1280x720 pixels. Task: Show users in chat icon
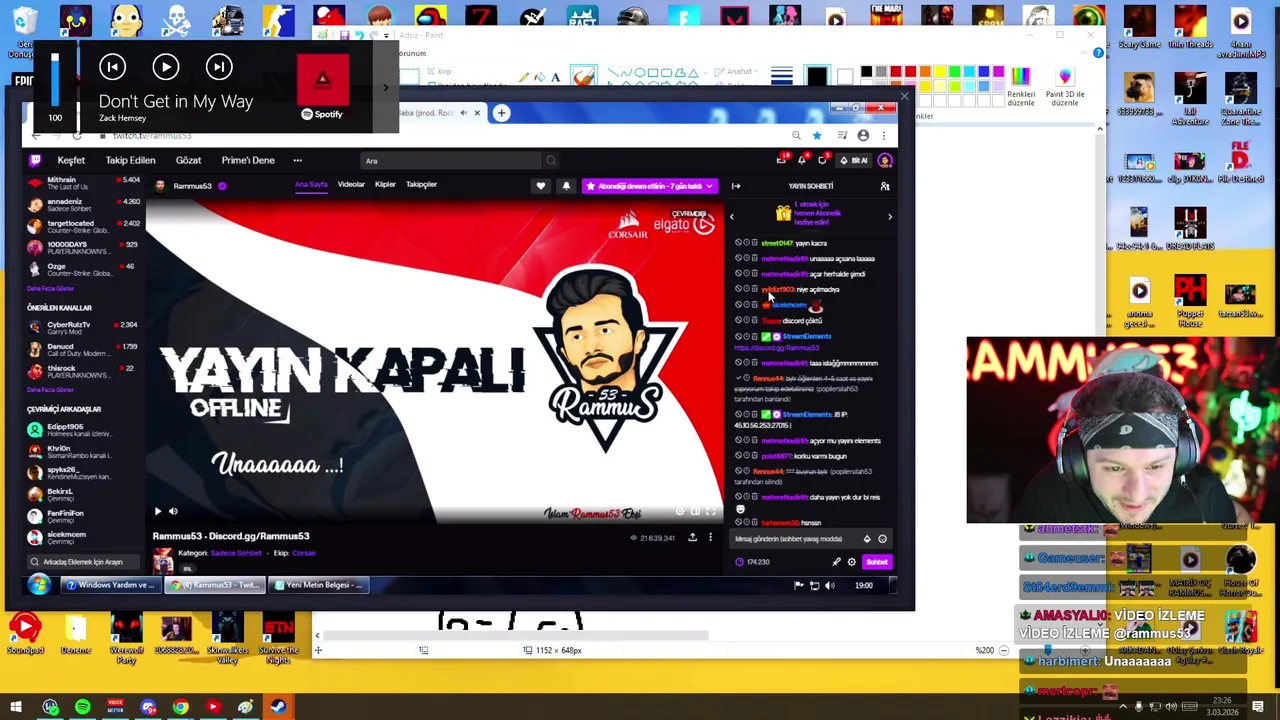885,186
